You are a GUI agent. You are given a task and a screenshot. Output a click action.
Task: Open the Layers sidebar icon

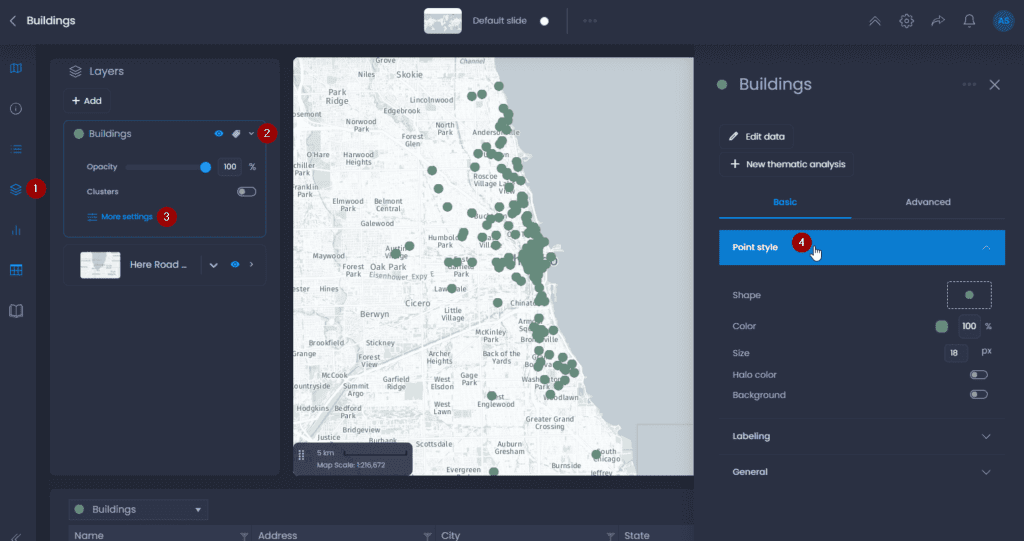click(16, 189)
